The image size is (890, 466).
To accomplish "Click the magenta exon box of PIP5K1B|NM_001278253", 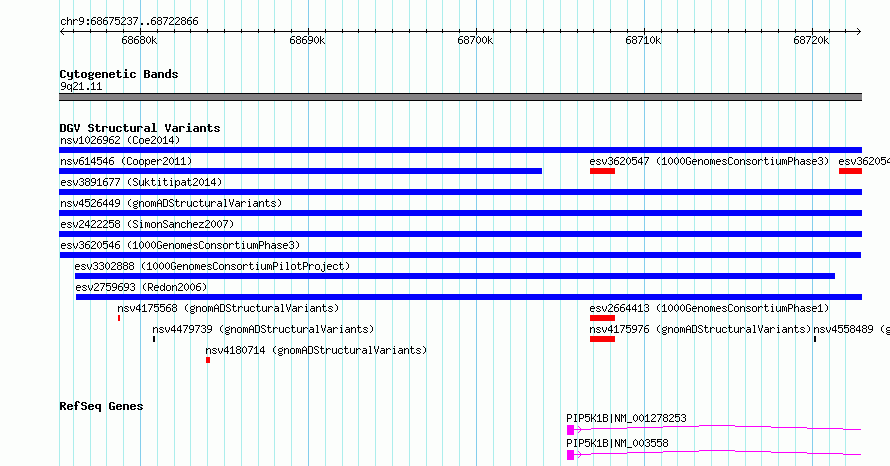I will pyautogui.click(x=570, y=430).
